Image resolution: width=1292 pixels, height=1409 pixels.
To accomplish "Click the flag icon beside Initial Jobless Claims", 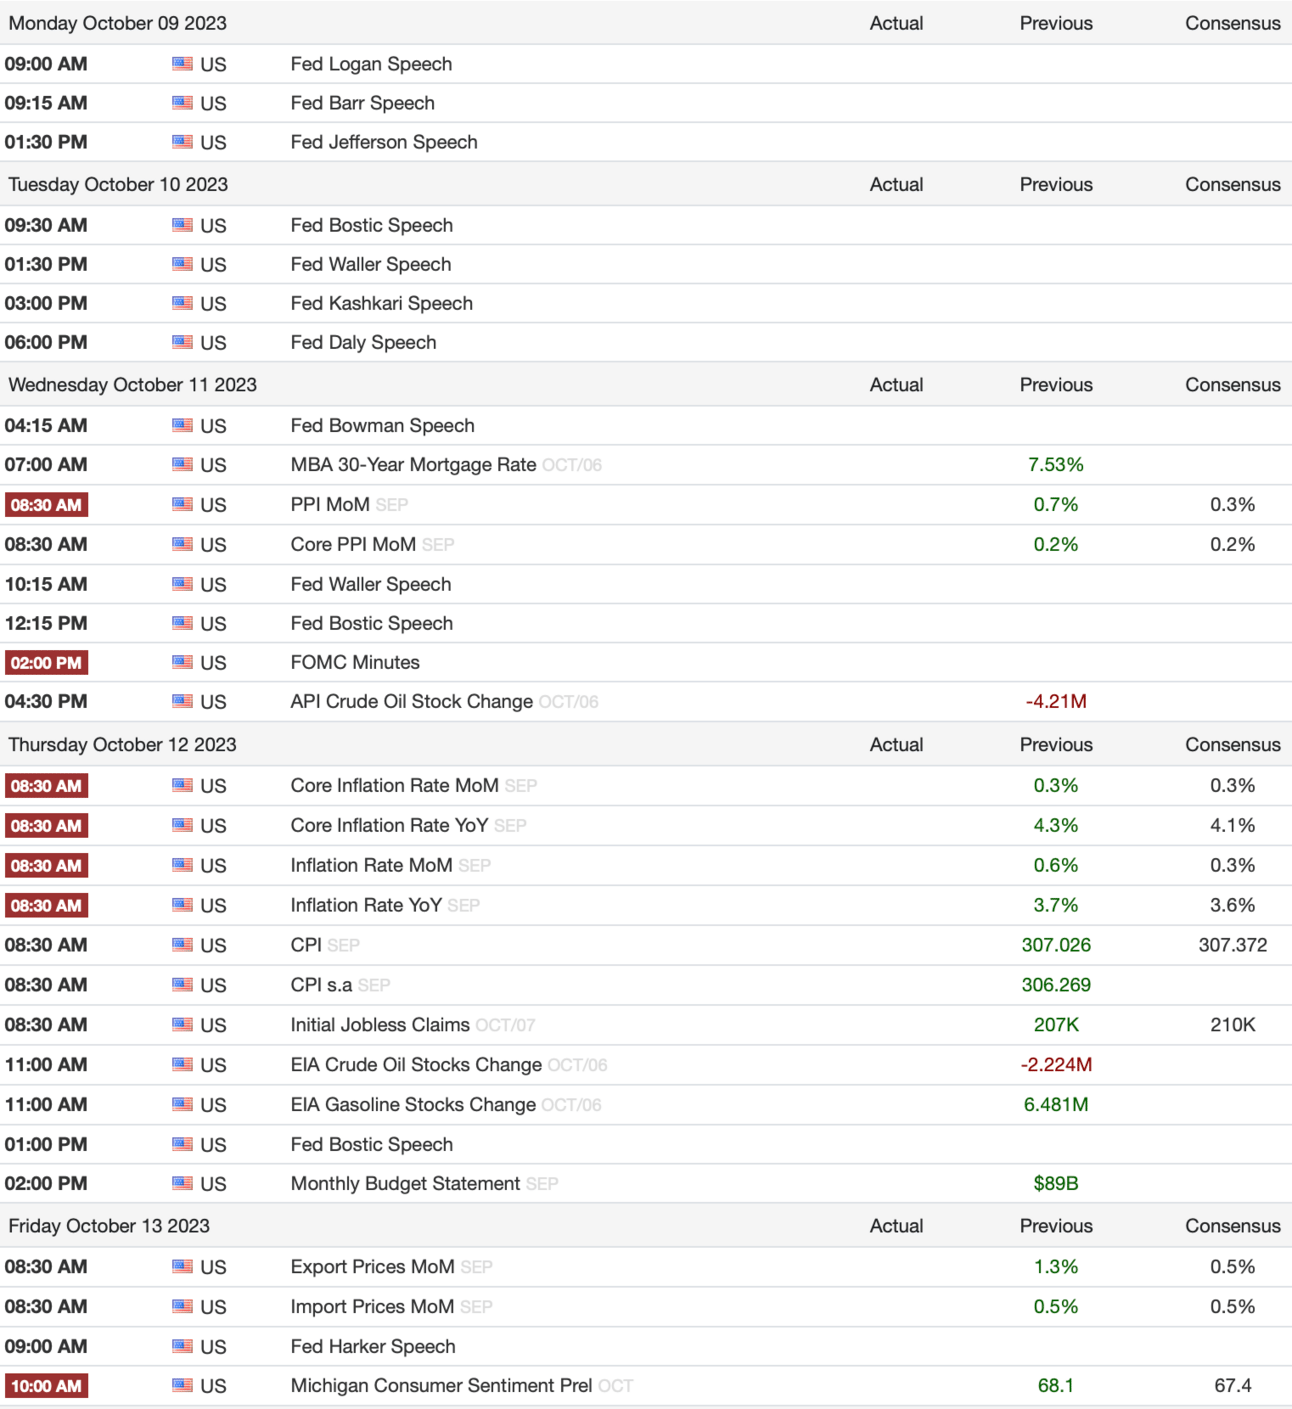I will point(182,1024).
